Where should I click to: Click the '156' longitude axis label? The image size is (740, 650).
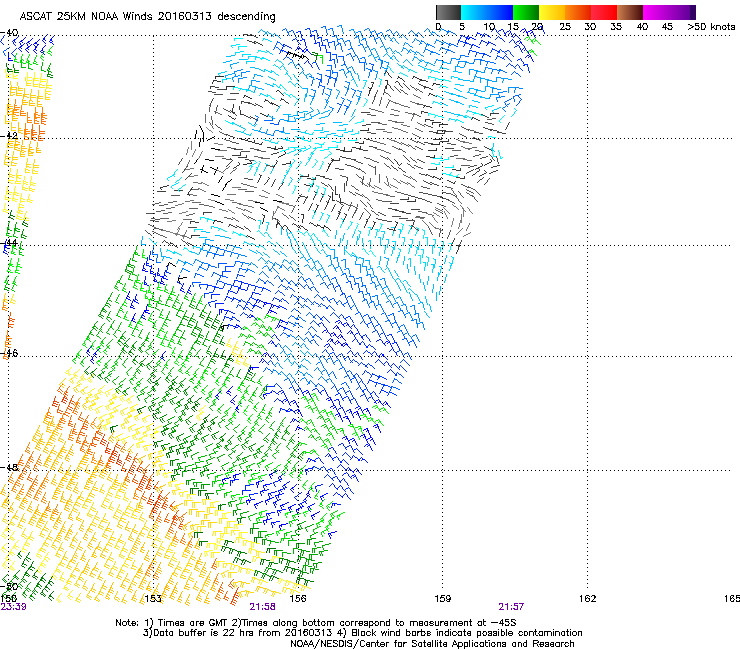coord(298,599)
